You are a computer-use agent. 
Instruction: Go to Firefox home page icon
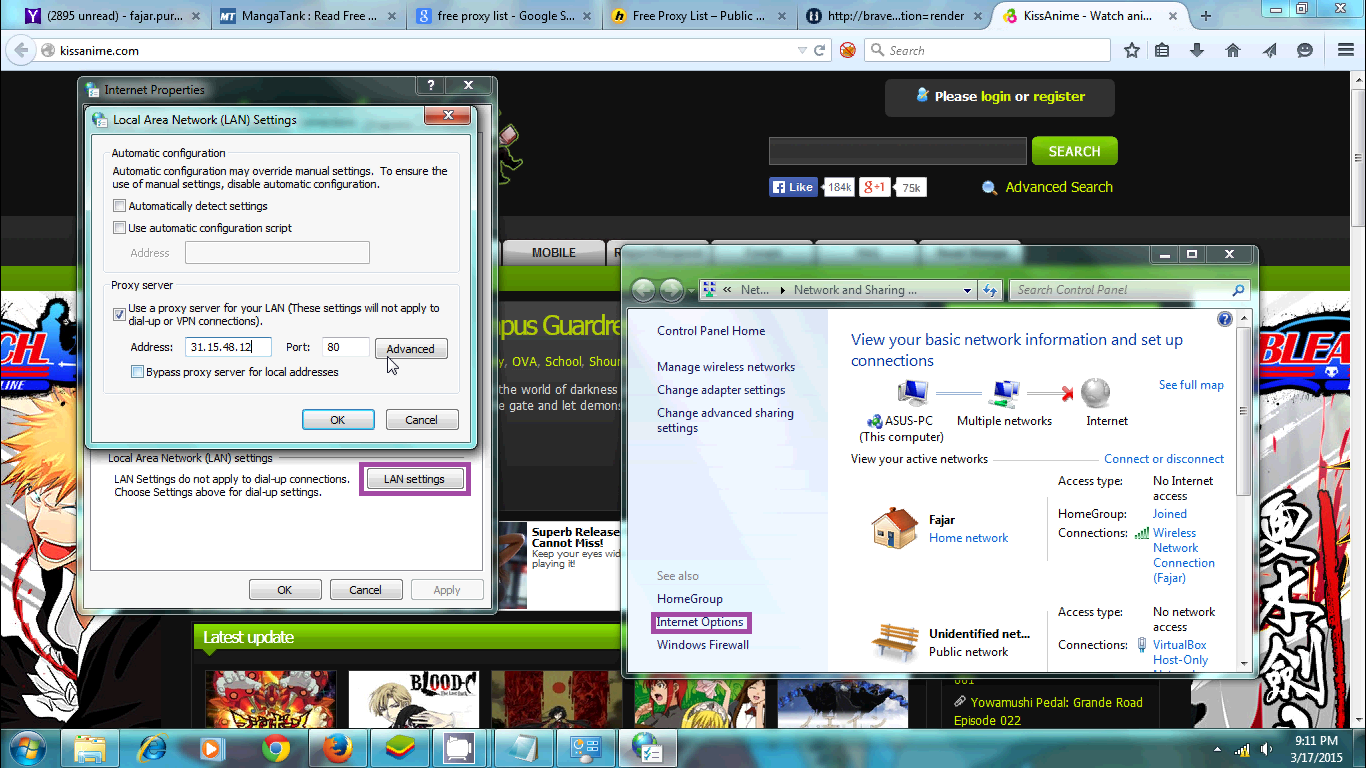(1233, 50)
